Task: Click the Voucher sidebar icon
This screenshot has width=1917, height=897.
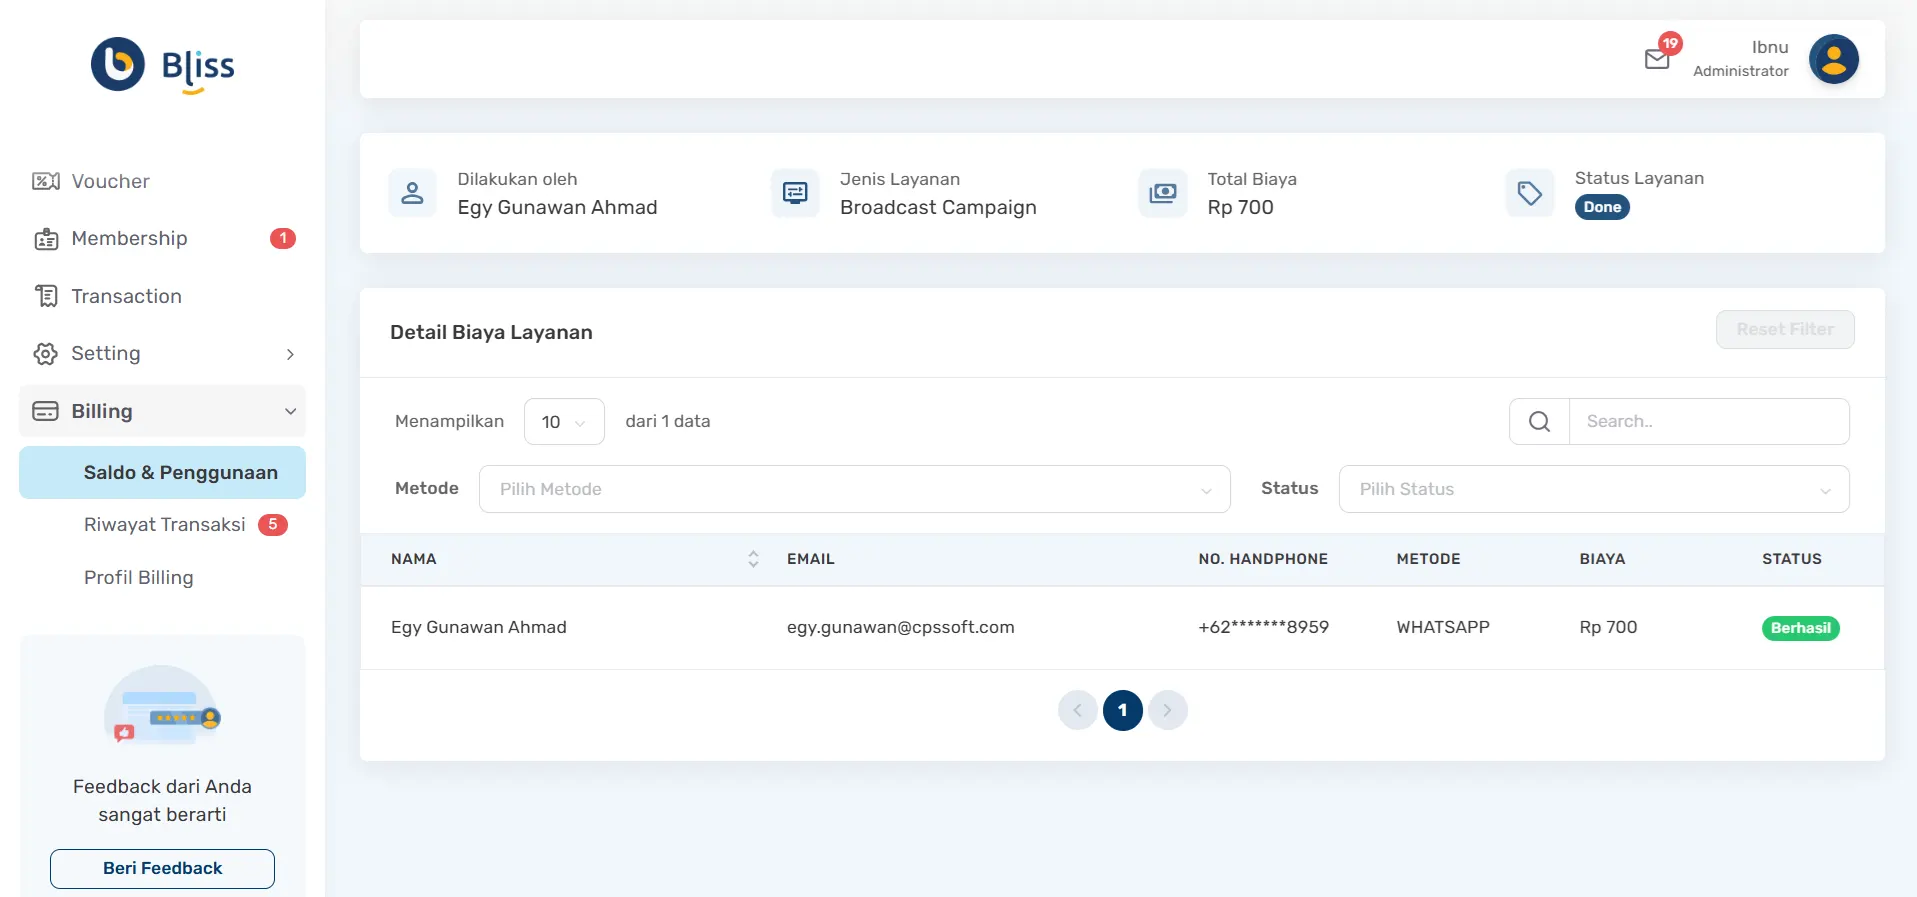Action: (46, 181)
